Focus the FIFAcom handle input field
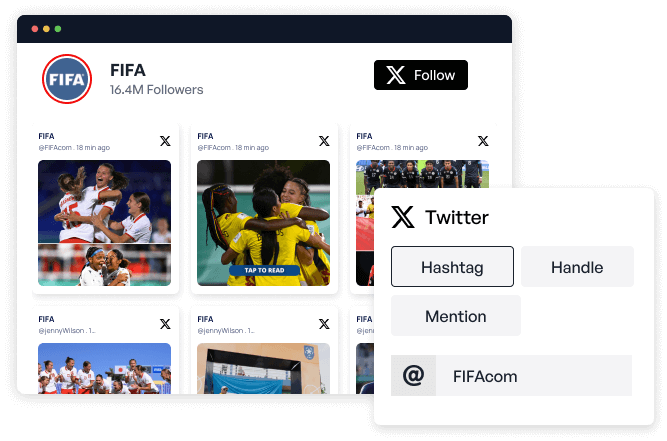The width and height of the screenshot is (667, 441). [511, 376]
